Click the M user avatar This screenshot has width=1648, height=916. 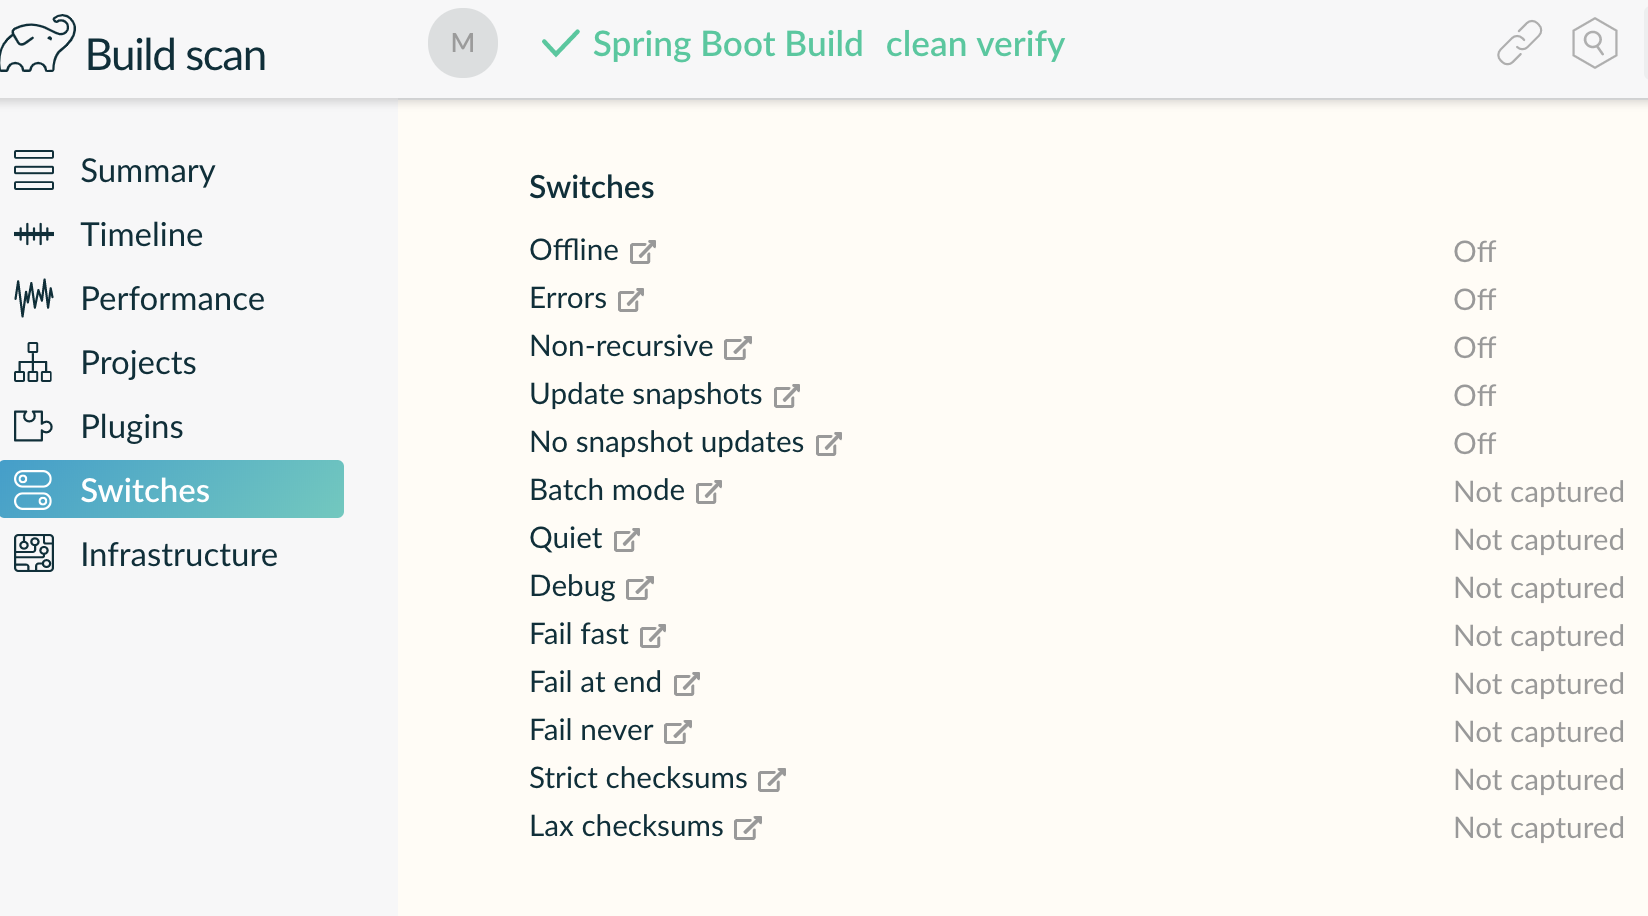tap(463, 43)
